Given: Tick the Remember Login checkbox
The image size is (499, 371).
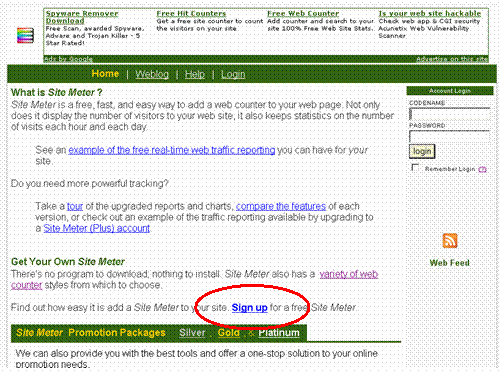Looking at the screenshot, I should coord(415,167).
